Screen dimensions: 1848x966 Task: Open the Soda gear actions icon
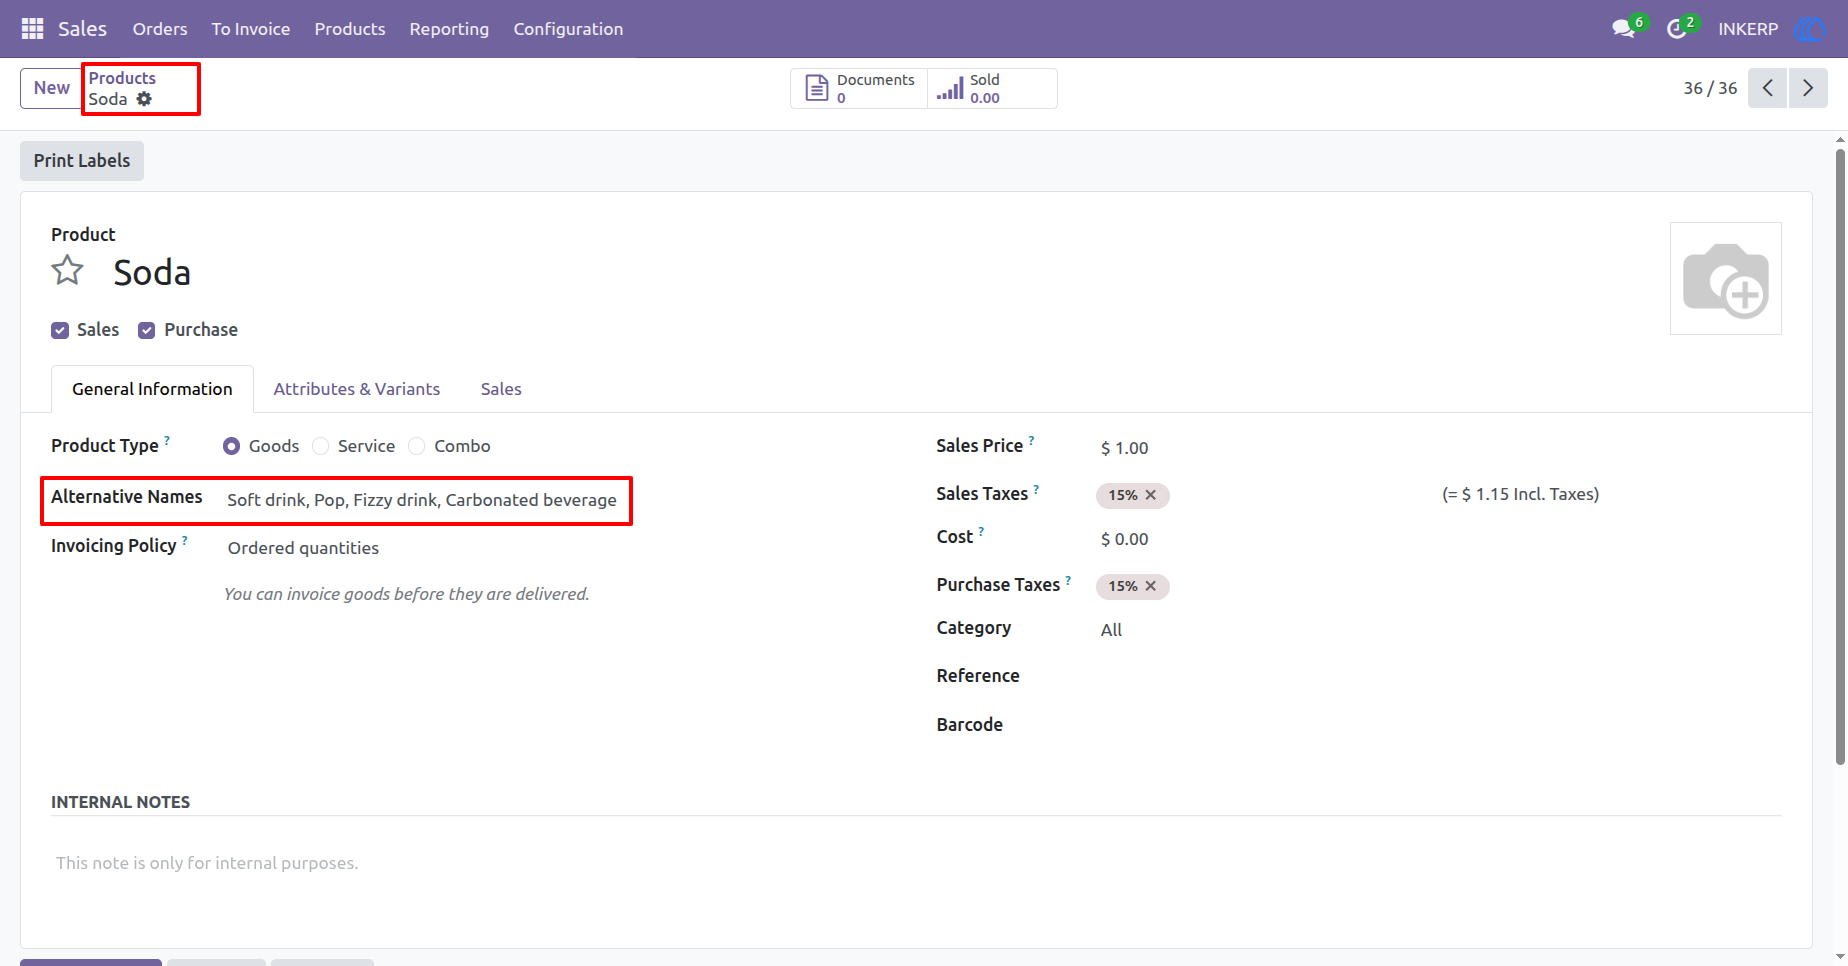pyautogui.click(x=144, y=99)
